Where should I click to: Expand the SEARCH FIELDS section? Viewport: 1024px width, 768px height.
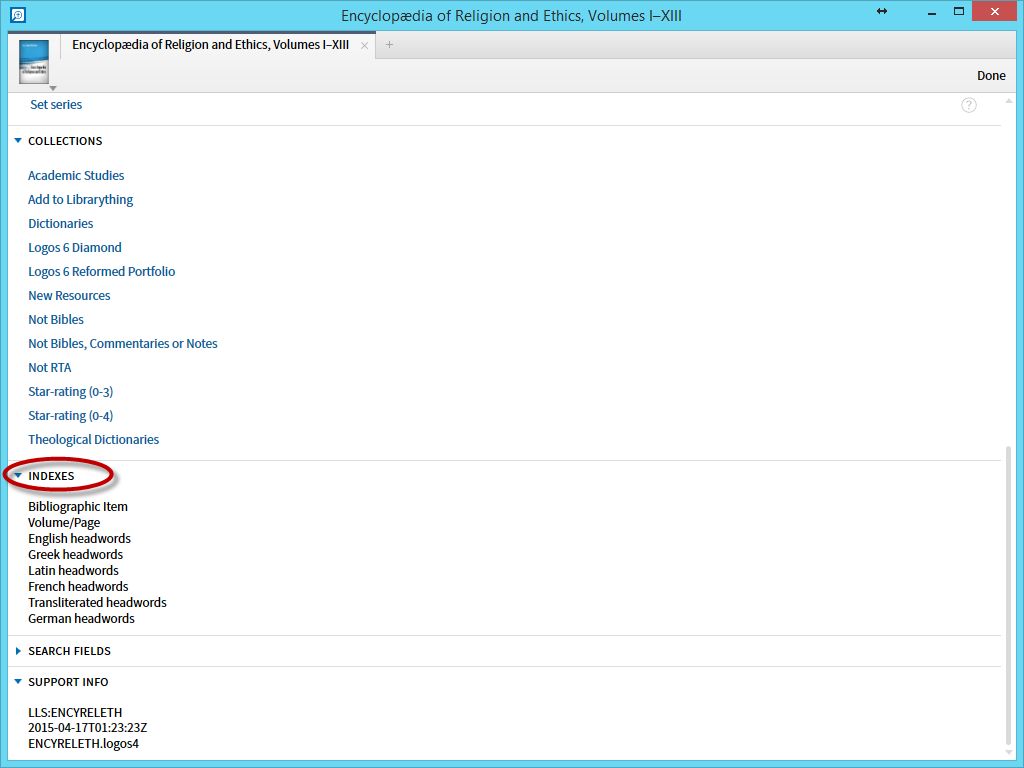click(18, 651)
